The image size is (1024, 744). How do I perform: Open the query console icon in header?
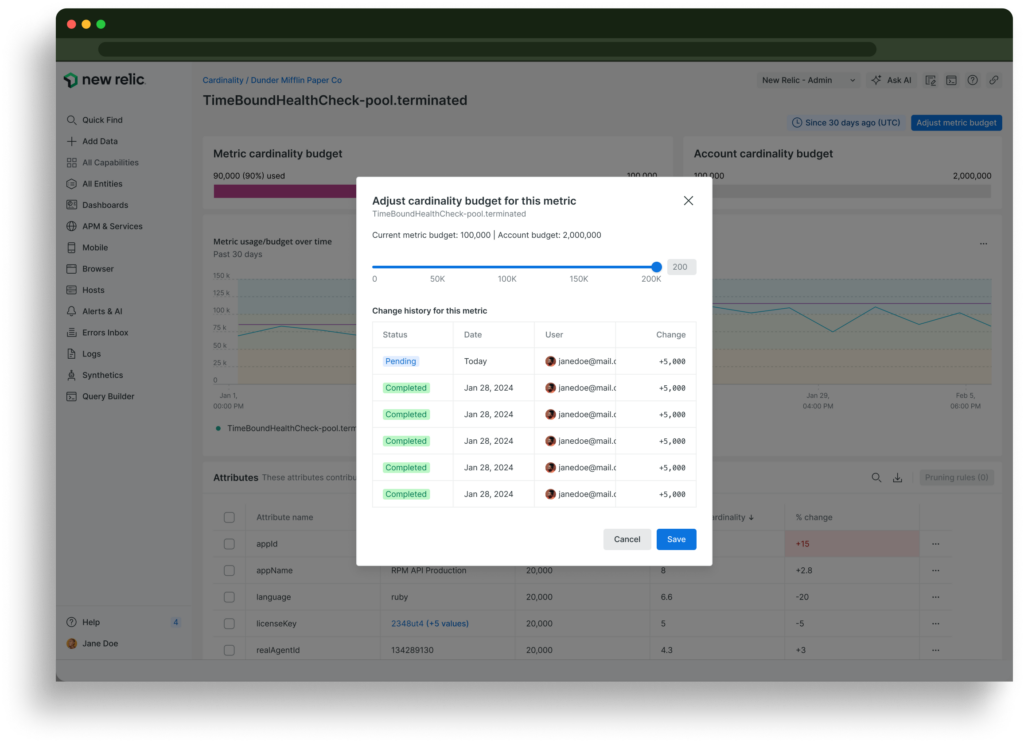click(952, 80)
